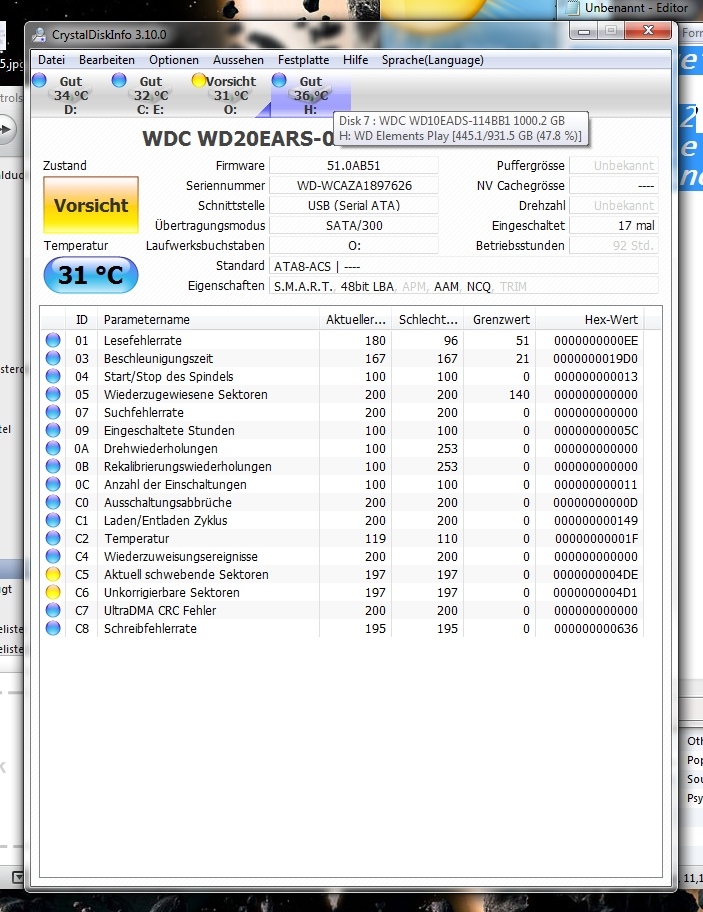Select disk O: tab marked Vorsicht
The image size is (703, 912).
(x=230, y=95)
